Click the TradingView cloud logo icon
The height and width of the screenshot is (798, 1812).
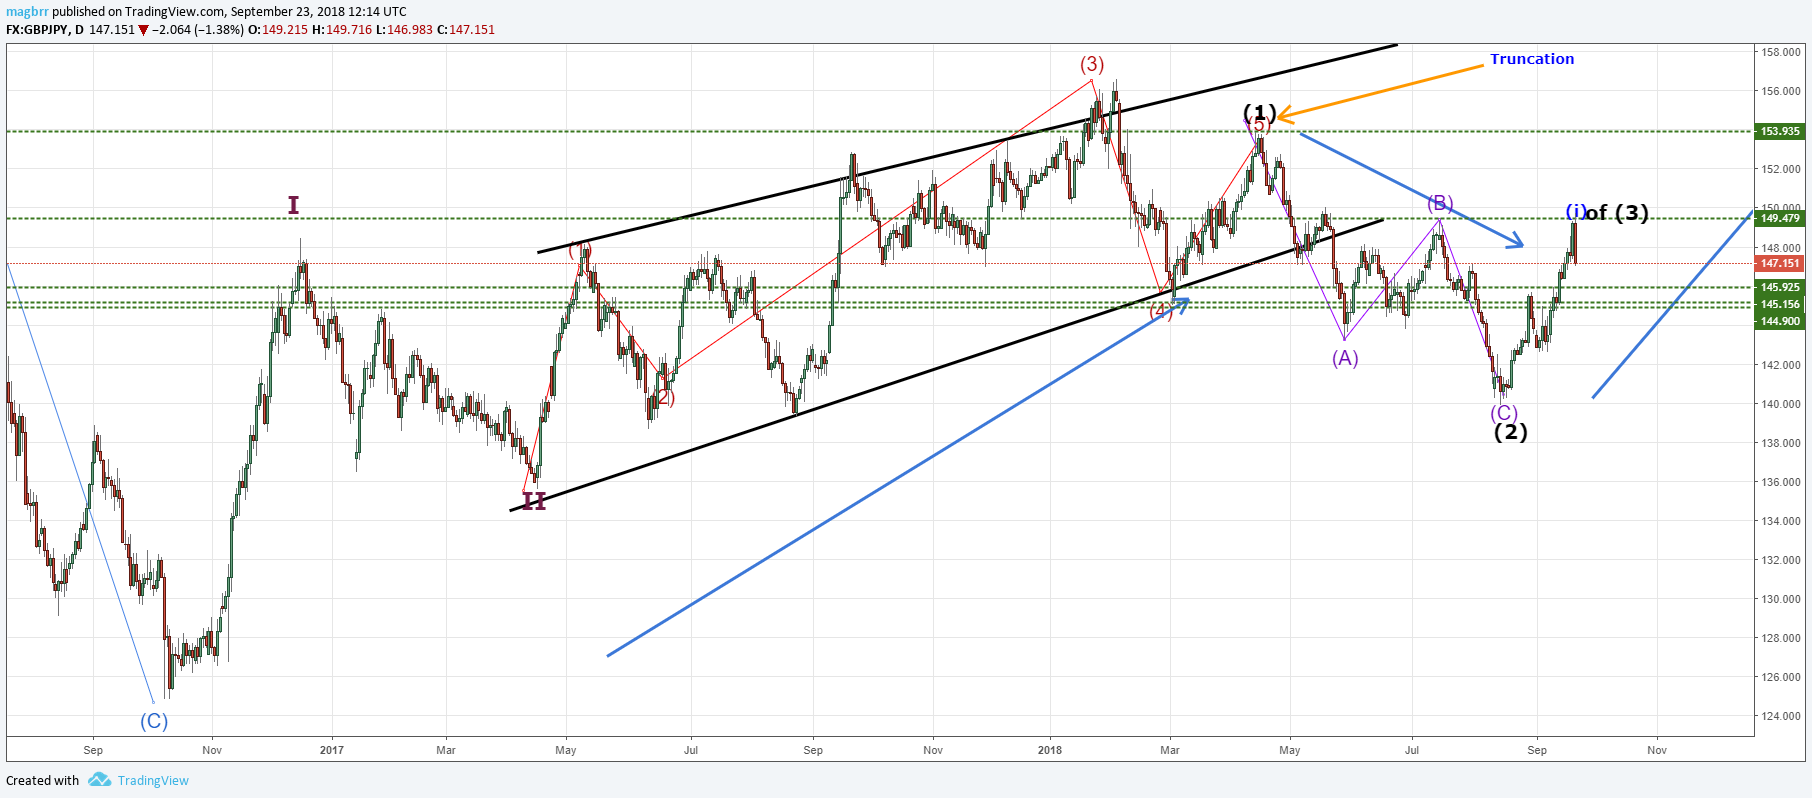coord(99,780)
